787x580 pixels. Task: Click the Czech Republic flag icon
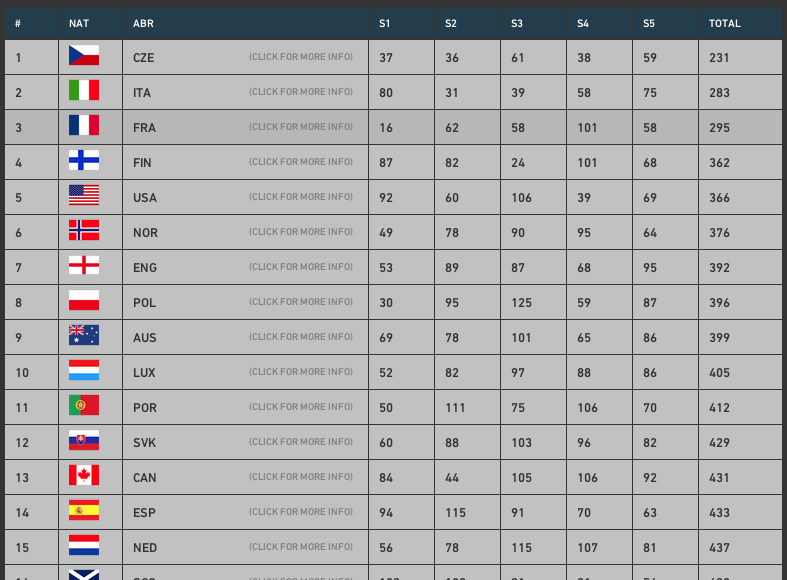click(x=84, y=55)
